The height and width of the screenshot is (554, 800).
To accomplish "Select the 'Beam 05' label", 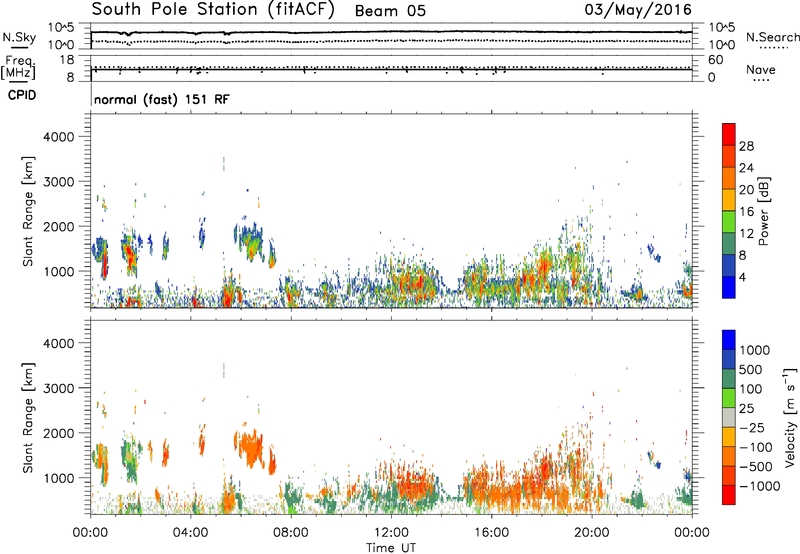I will 390,11.
